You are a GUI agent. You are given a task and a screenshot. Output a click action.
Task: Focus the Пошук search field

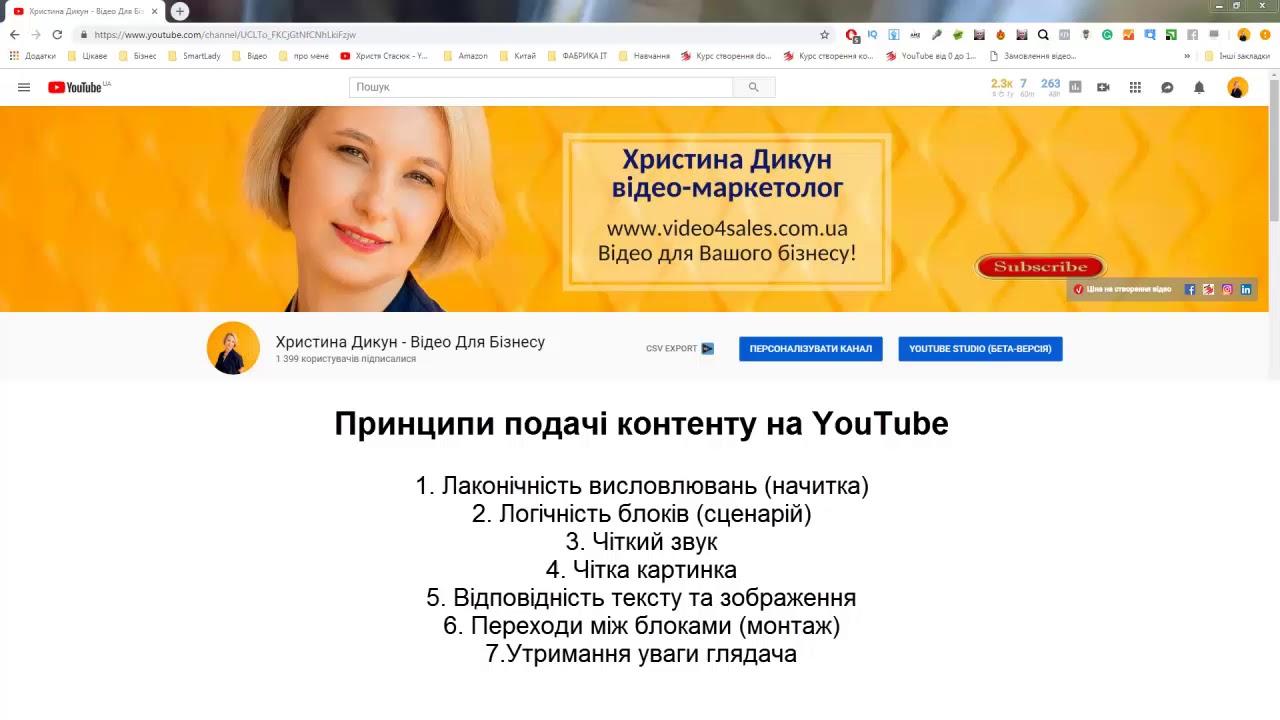pyautogui.click(x=541, y=87)
